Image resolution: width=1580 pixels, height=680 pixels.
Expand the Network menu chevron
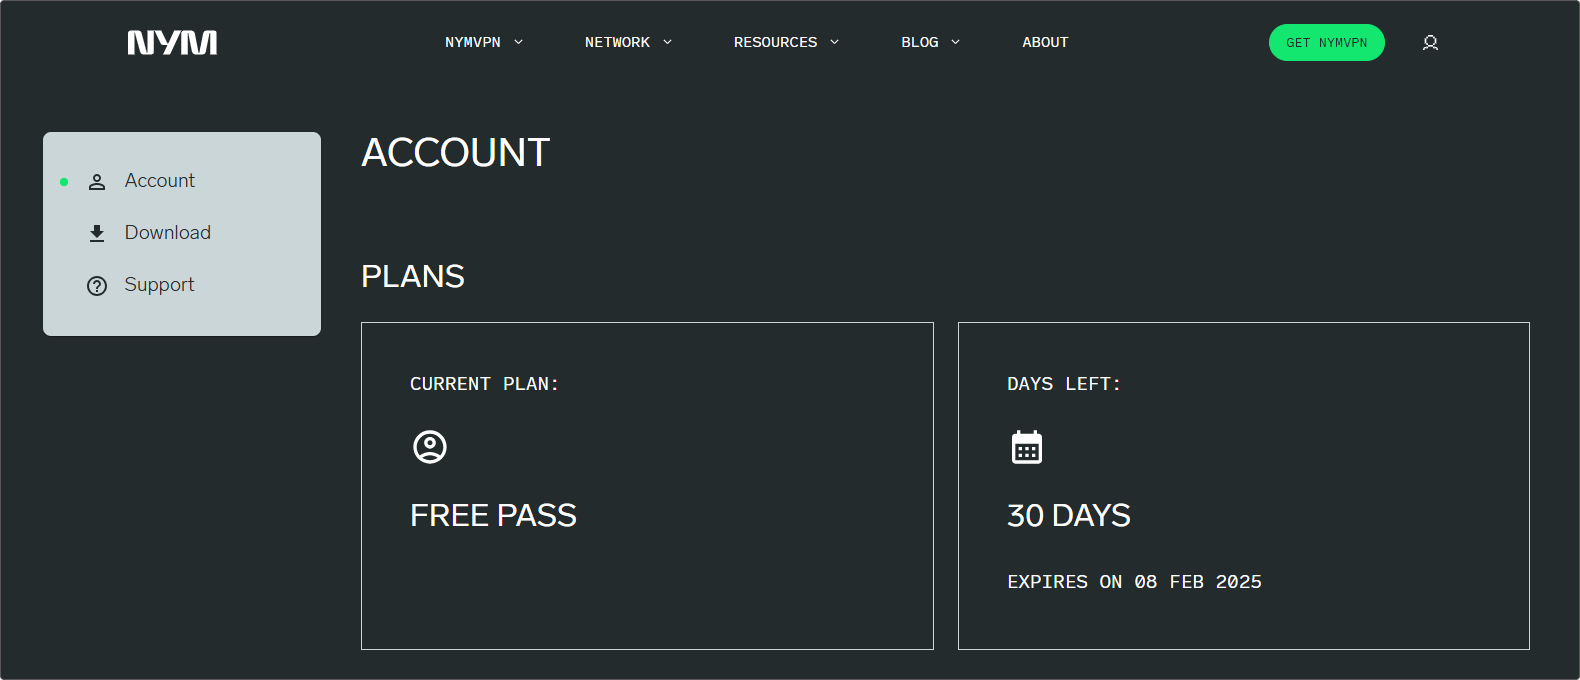[667, 42]
